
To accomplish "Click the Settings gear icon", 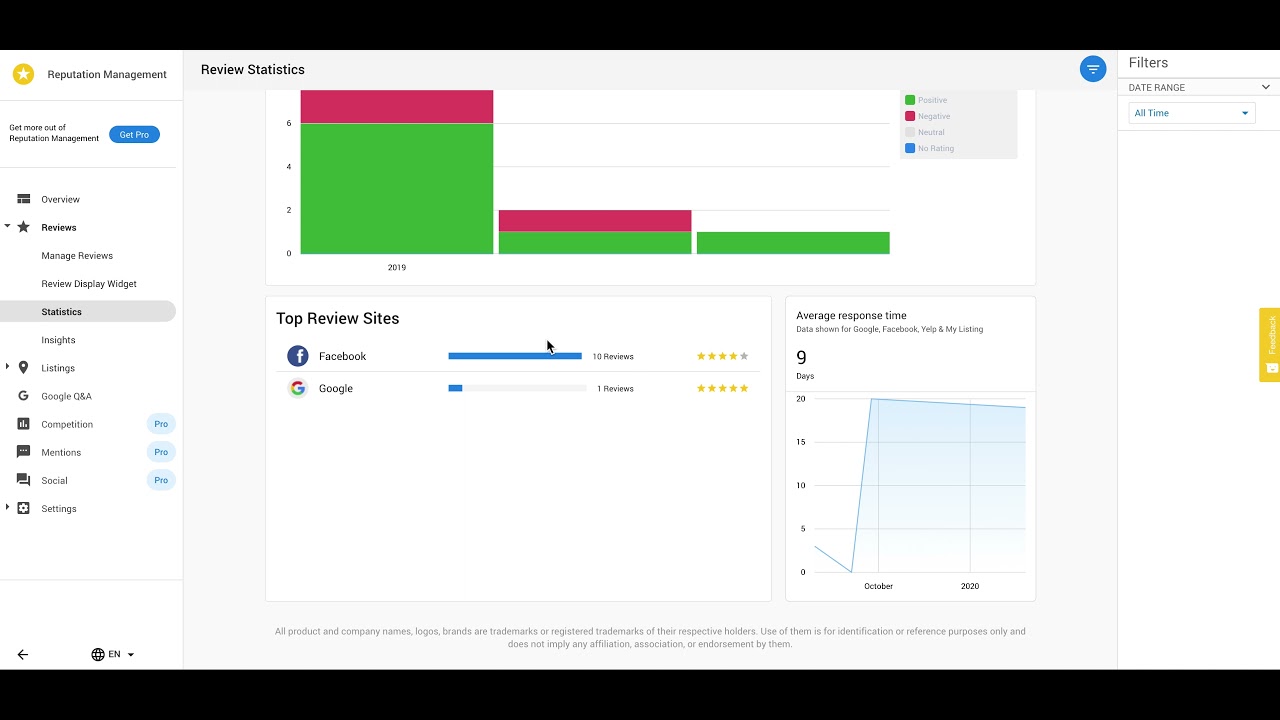I will click(24, 508).
